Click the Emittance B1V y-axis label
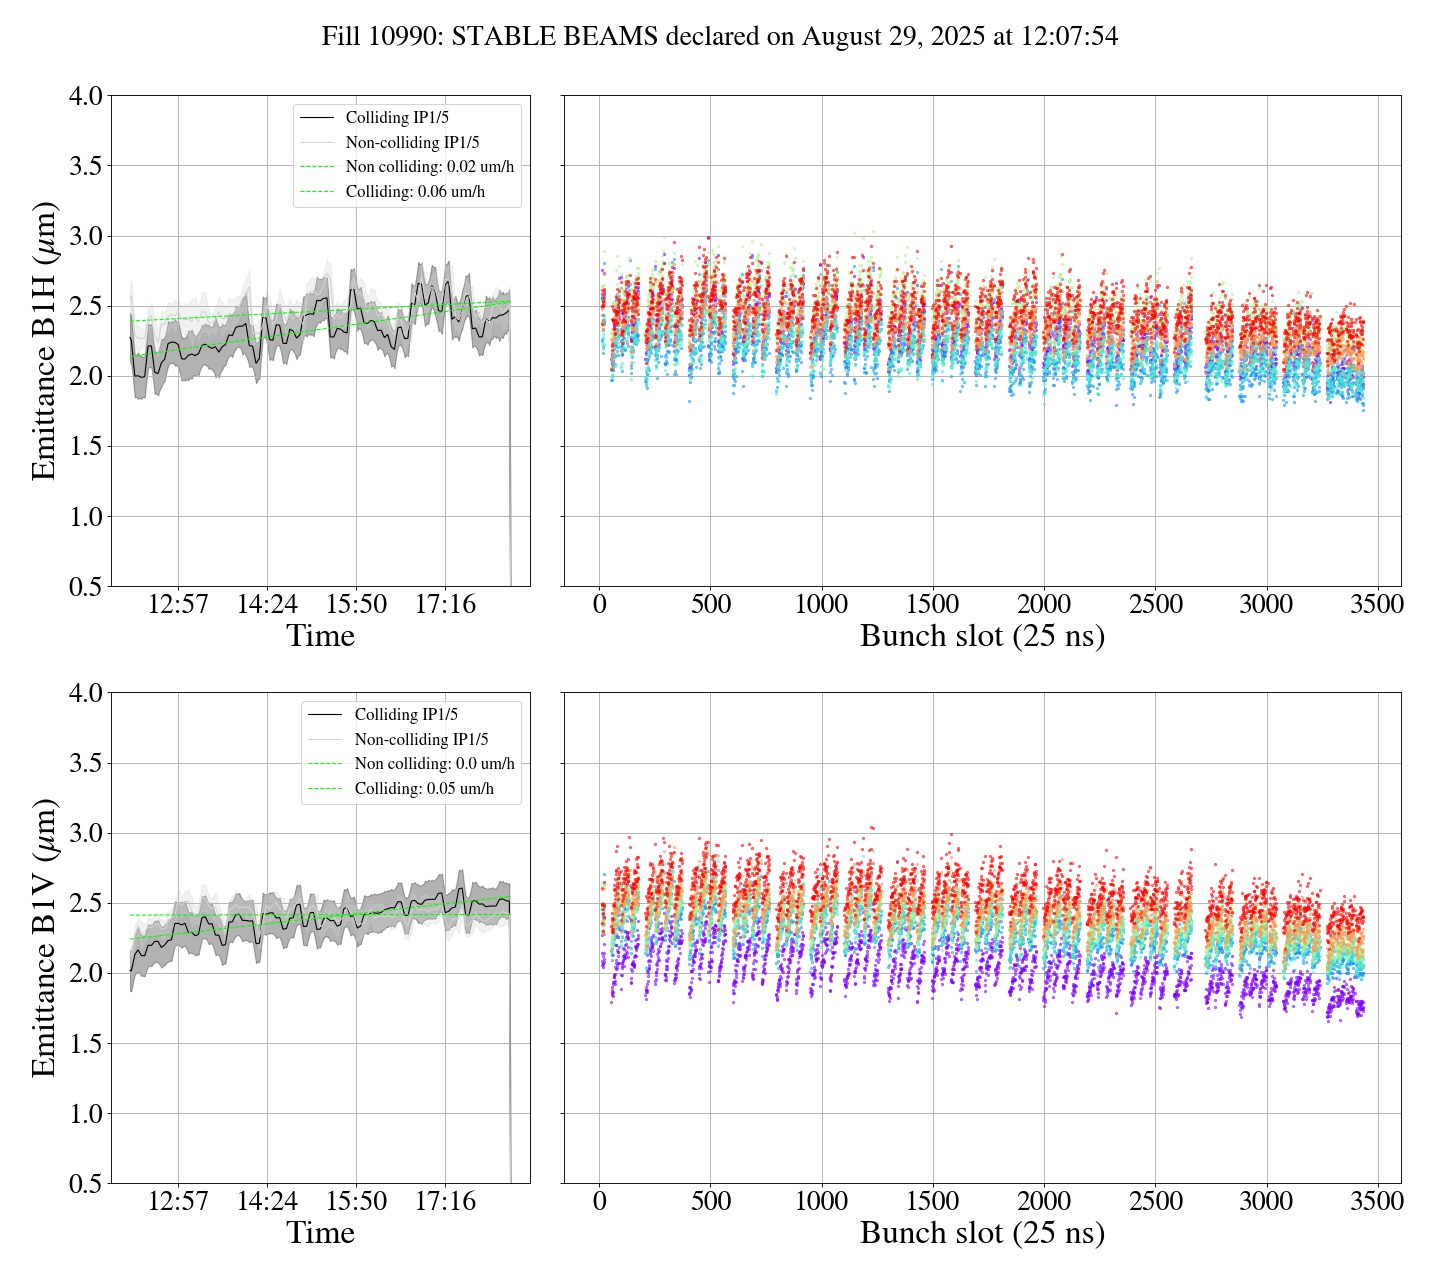This screenshot has width=1440, height=1280. click(44, 938)
